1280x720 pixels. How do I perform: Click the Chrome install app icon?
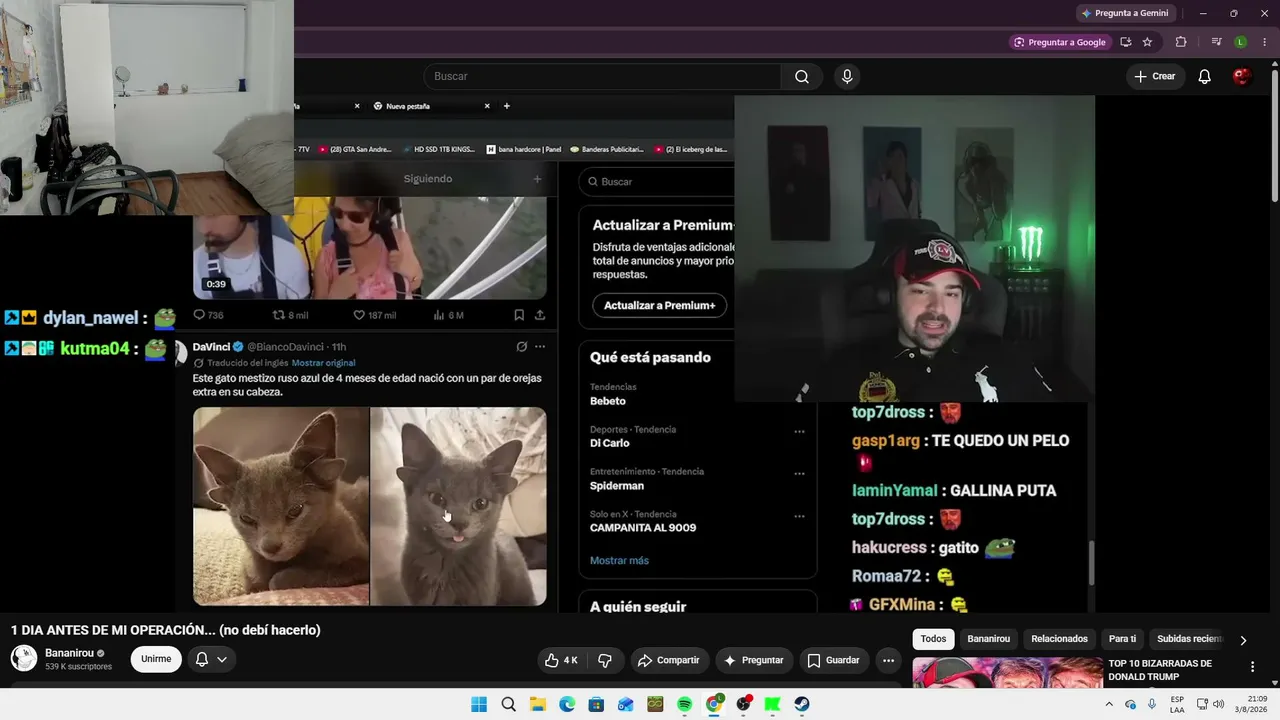tap(1125, 42)
